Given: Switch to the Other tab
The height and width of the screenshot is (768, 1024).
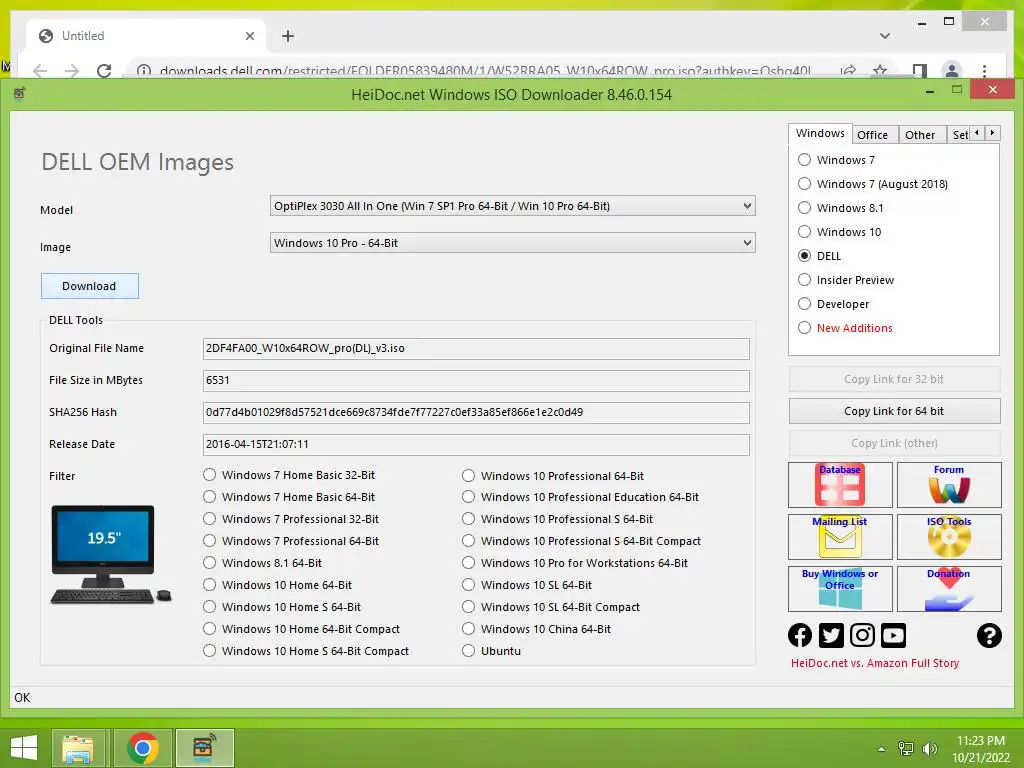Looking at the screenshot, I should click(x=920, y=135).
